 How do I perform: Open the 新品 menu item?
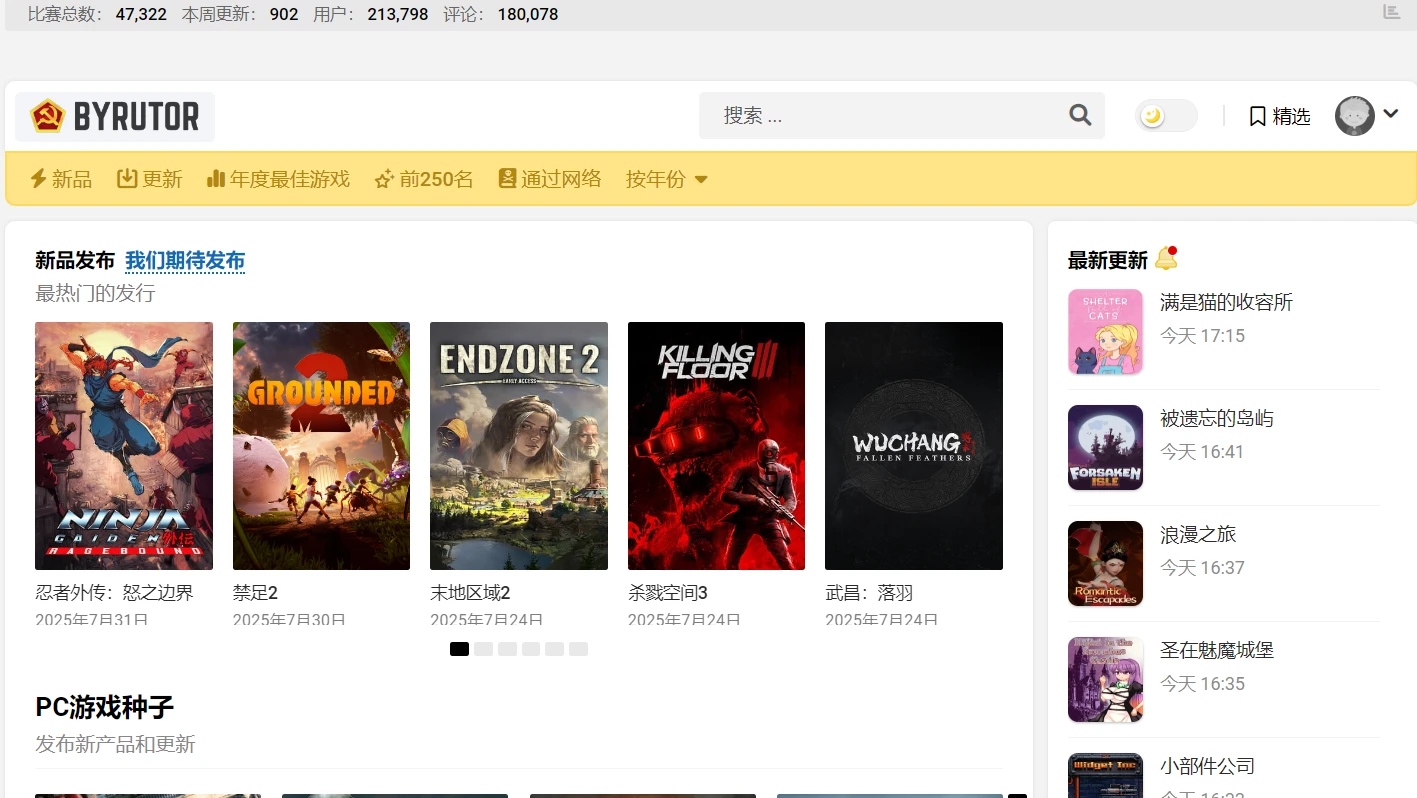[61, 179]
